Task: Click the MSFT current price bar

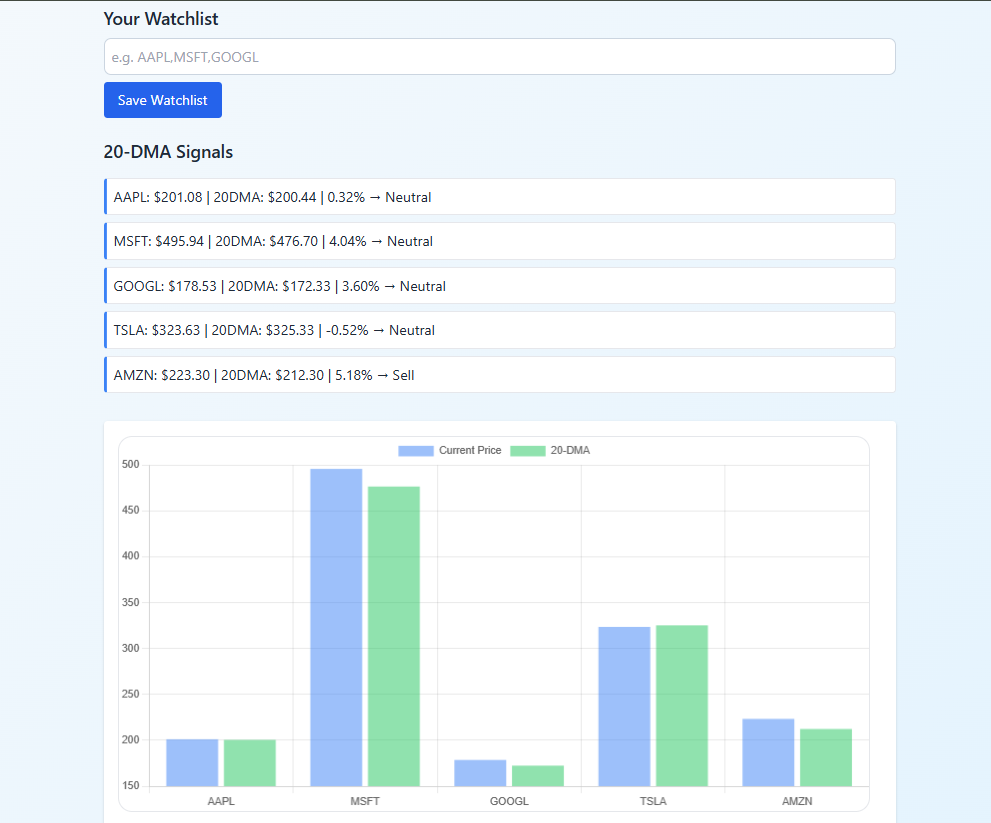Action: point(336,628)
